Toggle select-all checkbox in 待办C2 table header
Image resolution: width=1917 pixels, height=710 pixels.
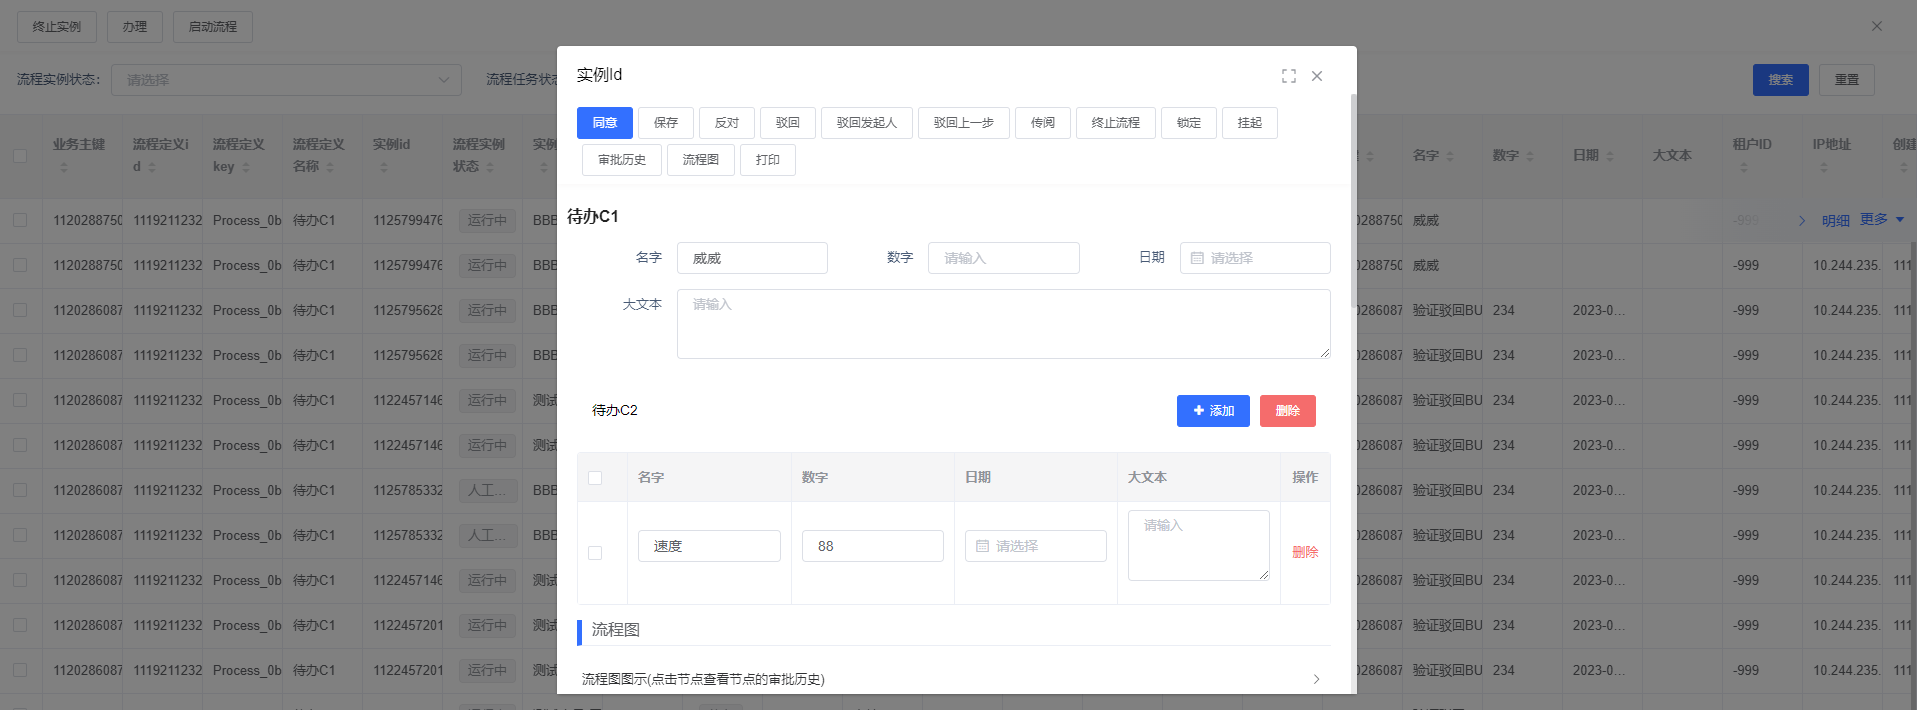pyautogui.click(x=595, y=478)
